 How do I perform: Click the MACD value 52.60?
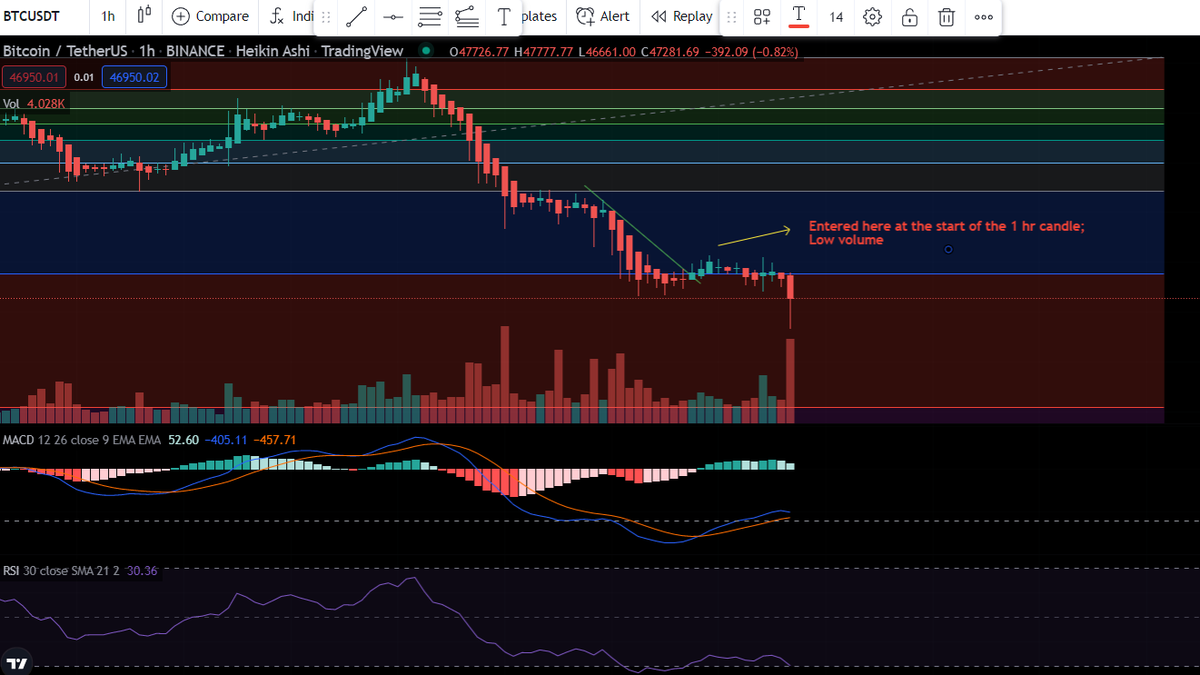coord(184,440)
